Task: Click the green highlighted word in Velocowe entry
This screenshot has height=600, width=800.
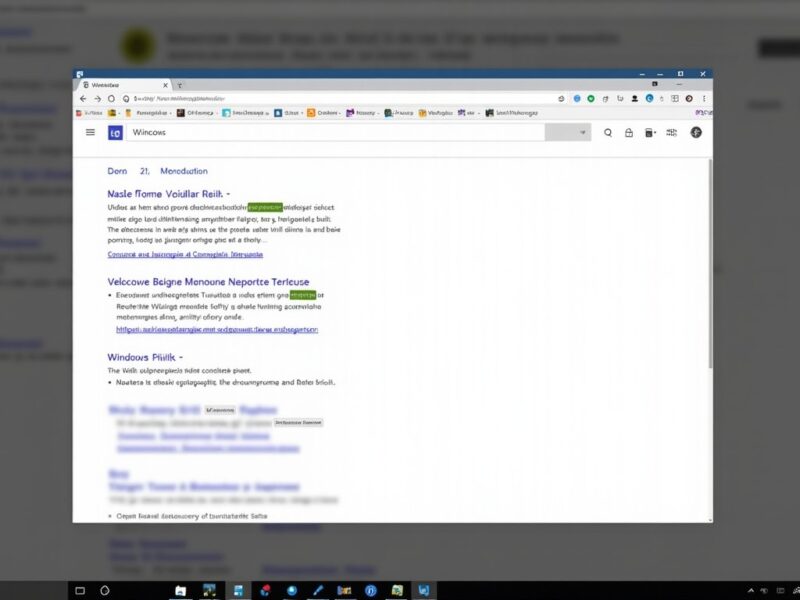Action: [303, 295]
